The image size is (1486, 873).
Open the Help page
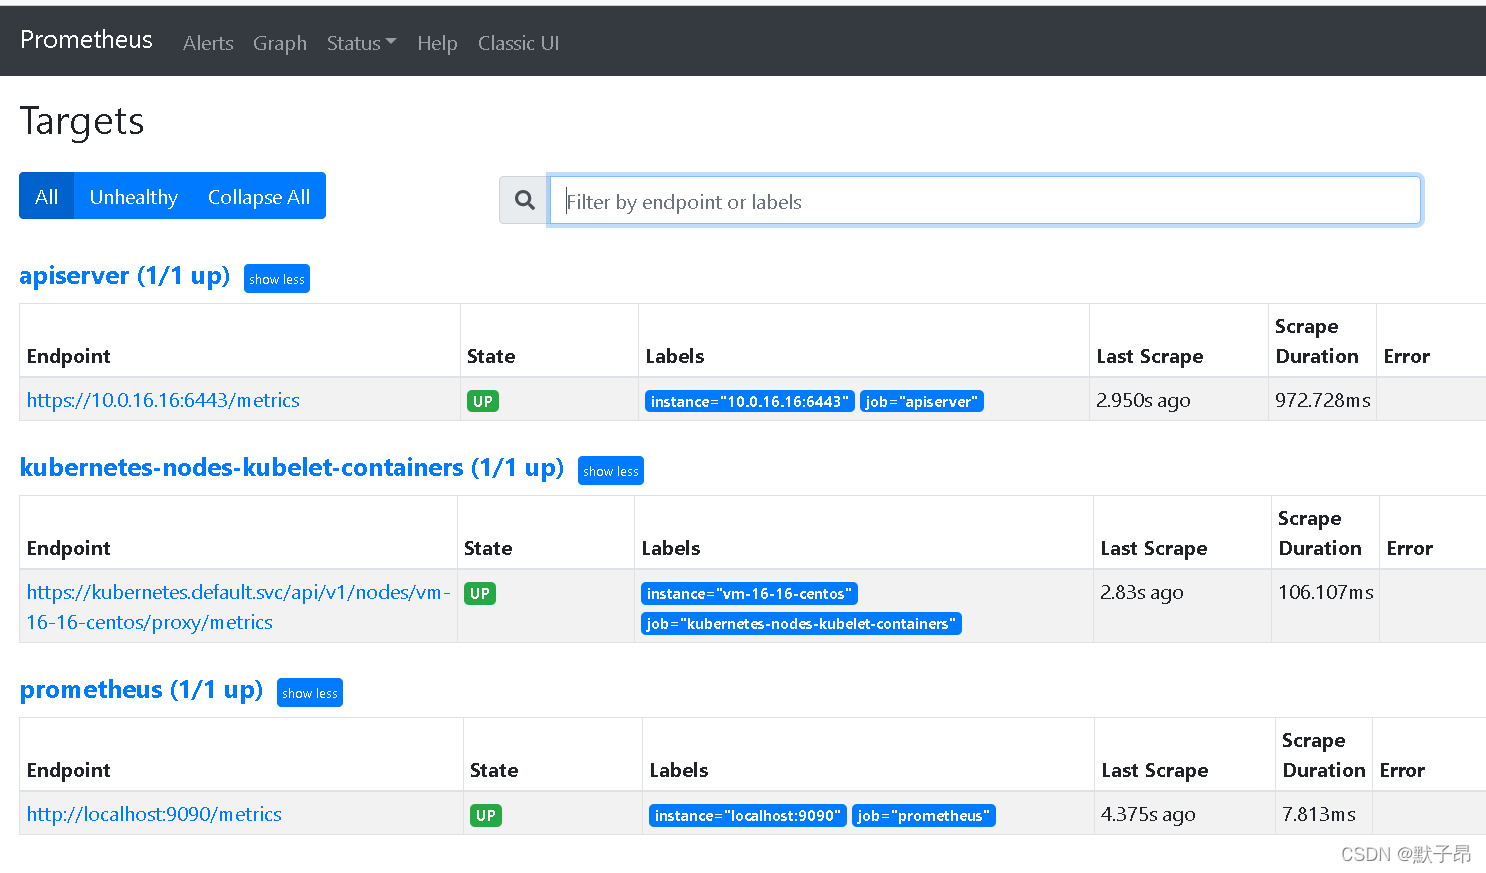pos(437,43)
